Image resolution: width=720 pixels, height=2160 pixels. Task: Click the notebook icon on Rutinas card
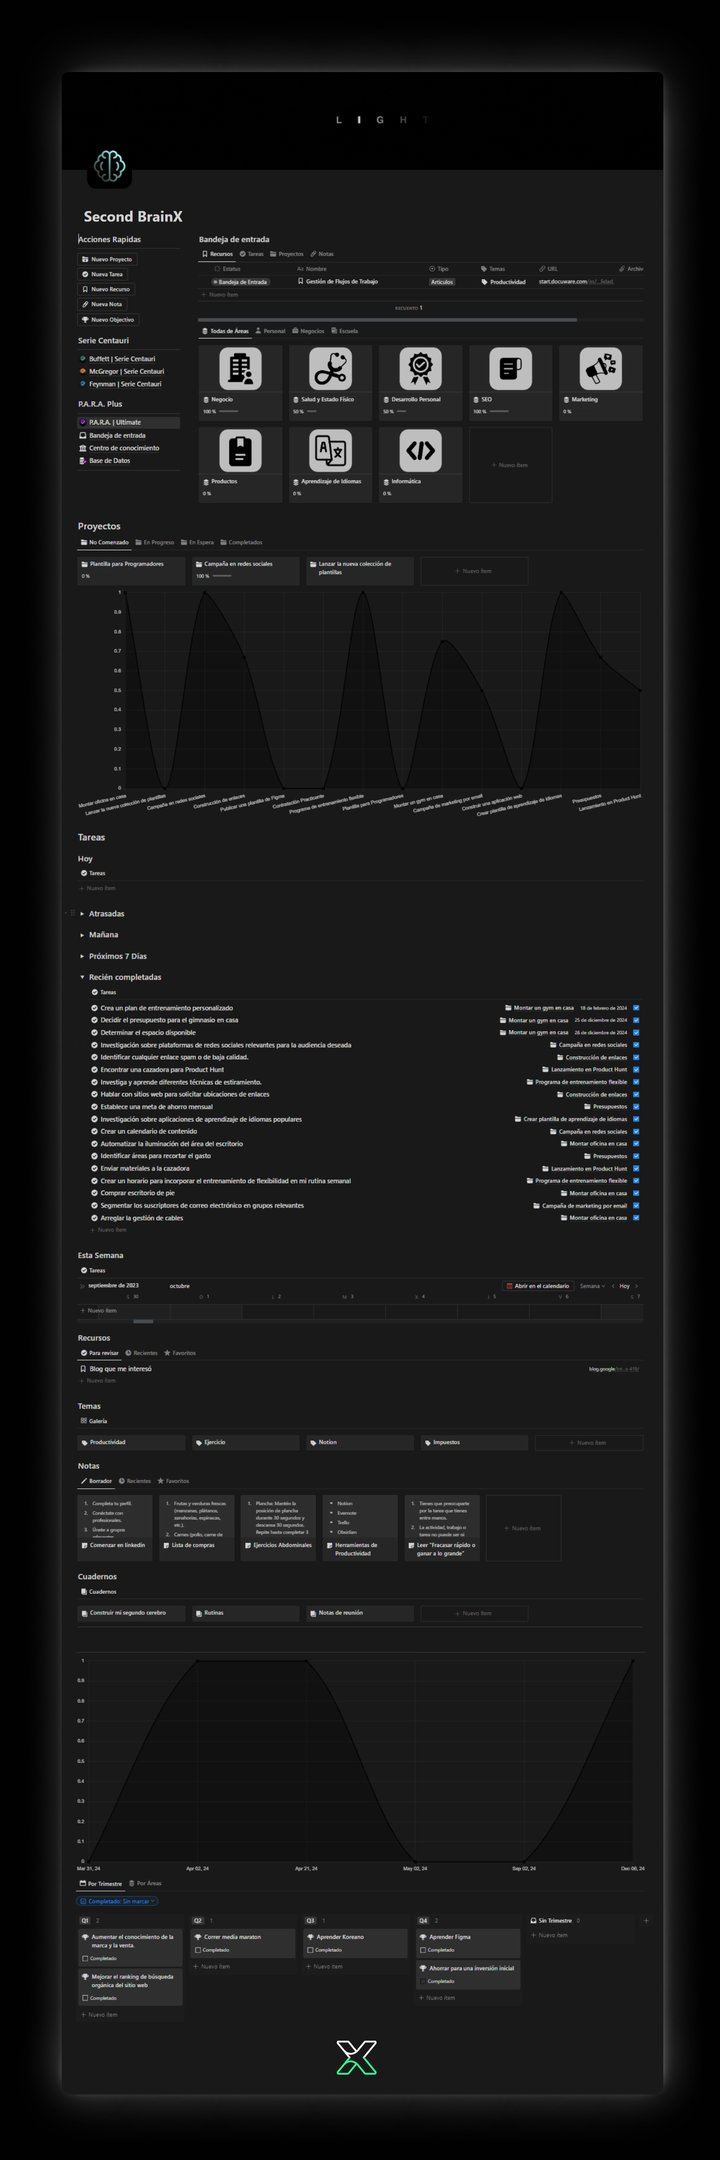[x=199, y=1613]
